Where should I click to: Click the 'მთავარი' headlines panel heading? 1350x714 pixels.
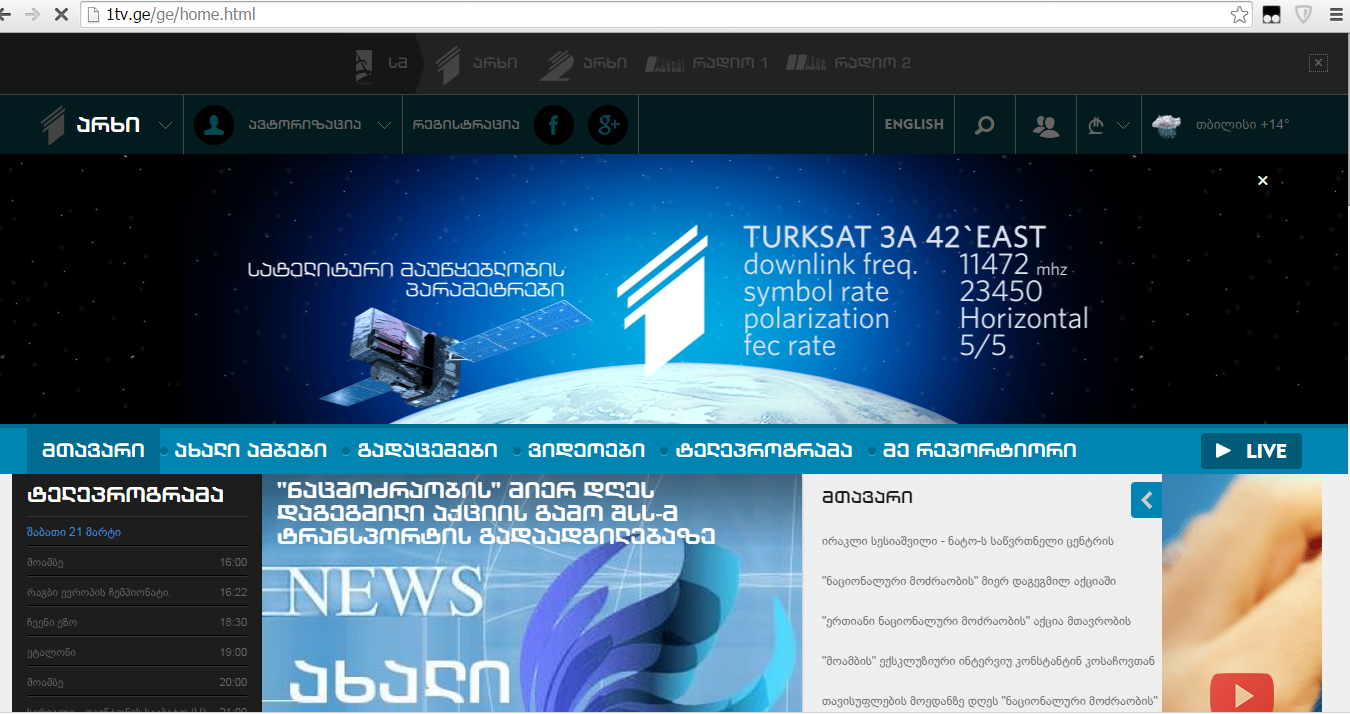pos(867,497)
